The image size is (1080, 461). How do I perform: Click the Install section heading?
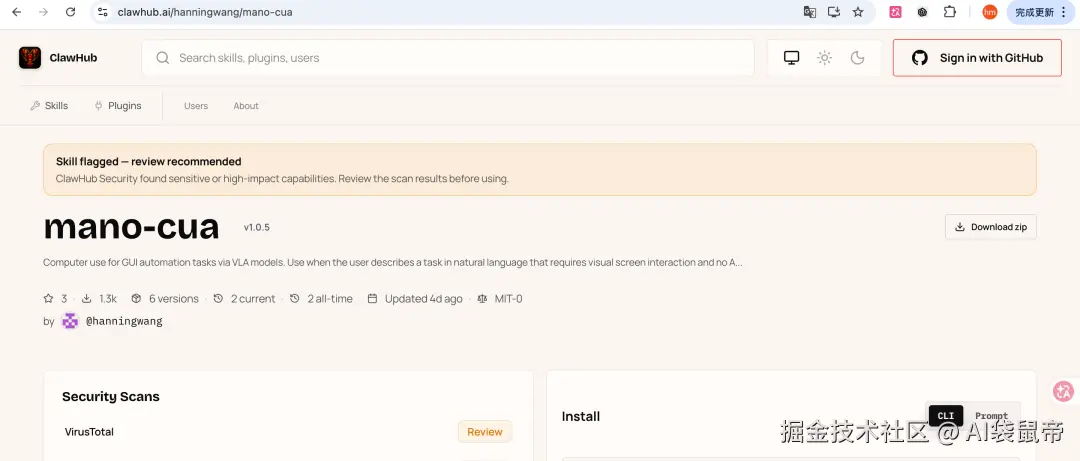pos(581,416)
